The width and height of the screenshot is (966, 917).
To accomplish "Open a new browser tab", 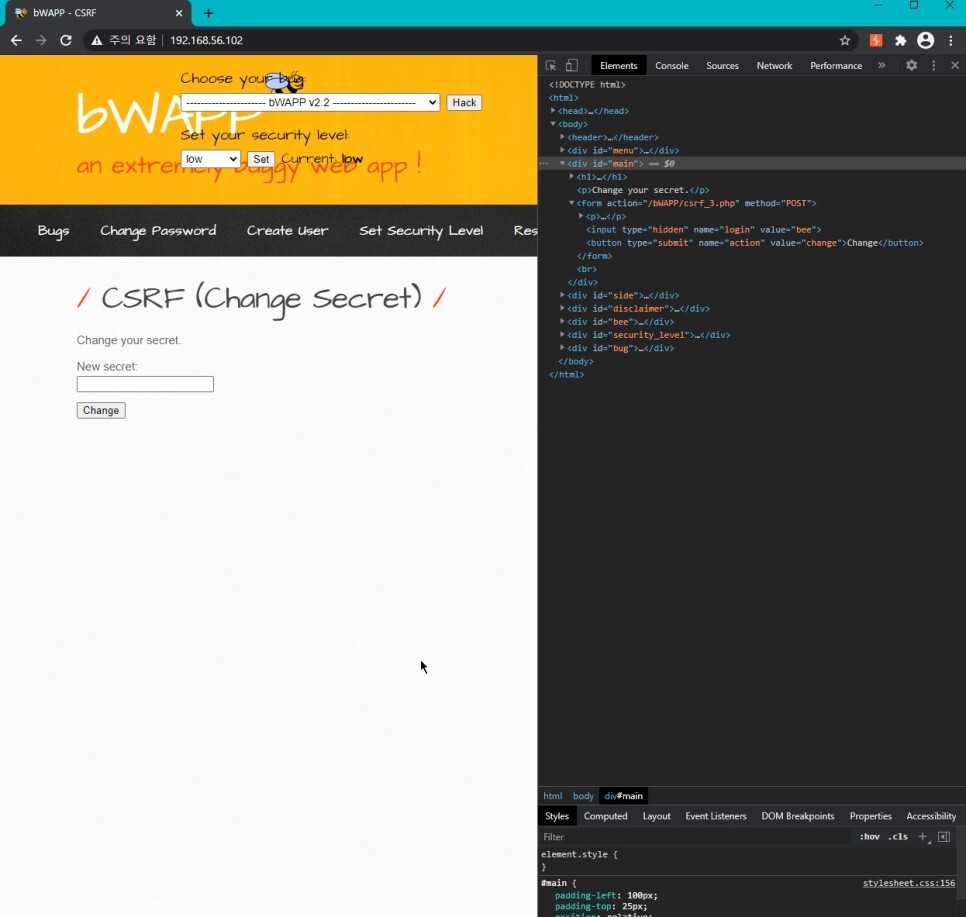I will (208, 13).
